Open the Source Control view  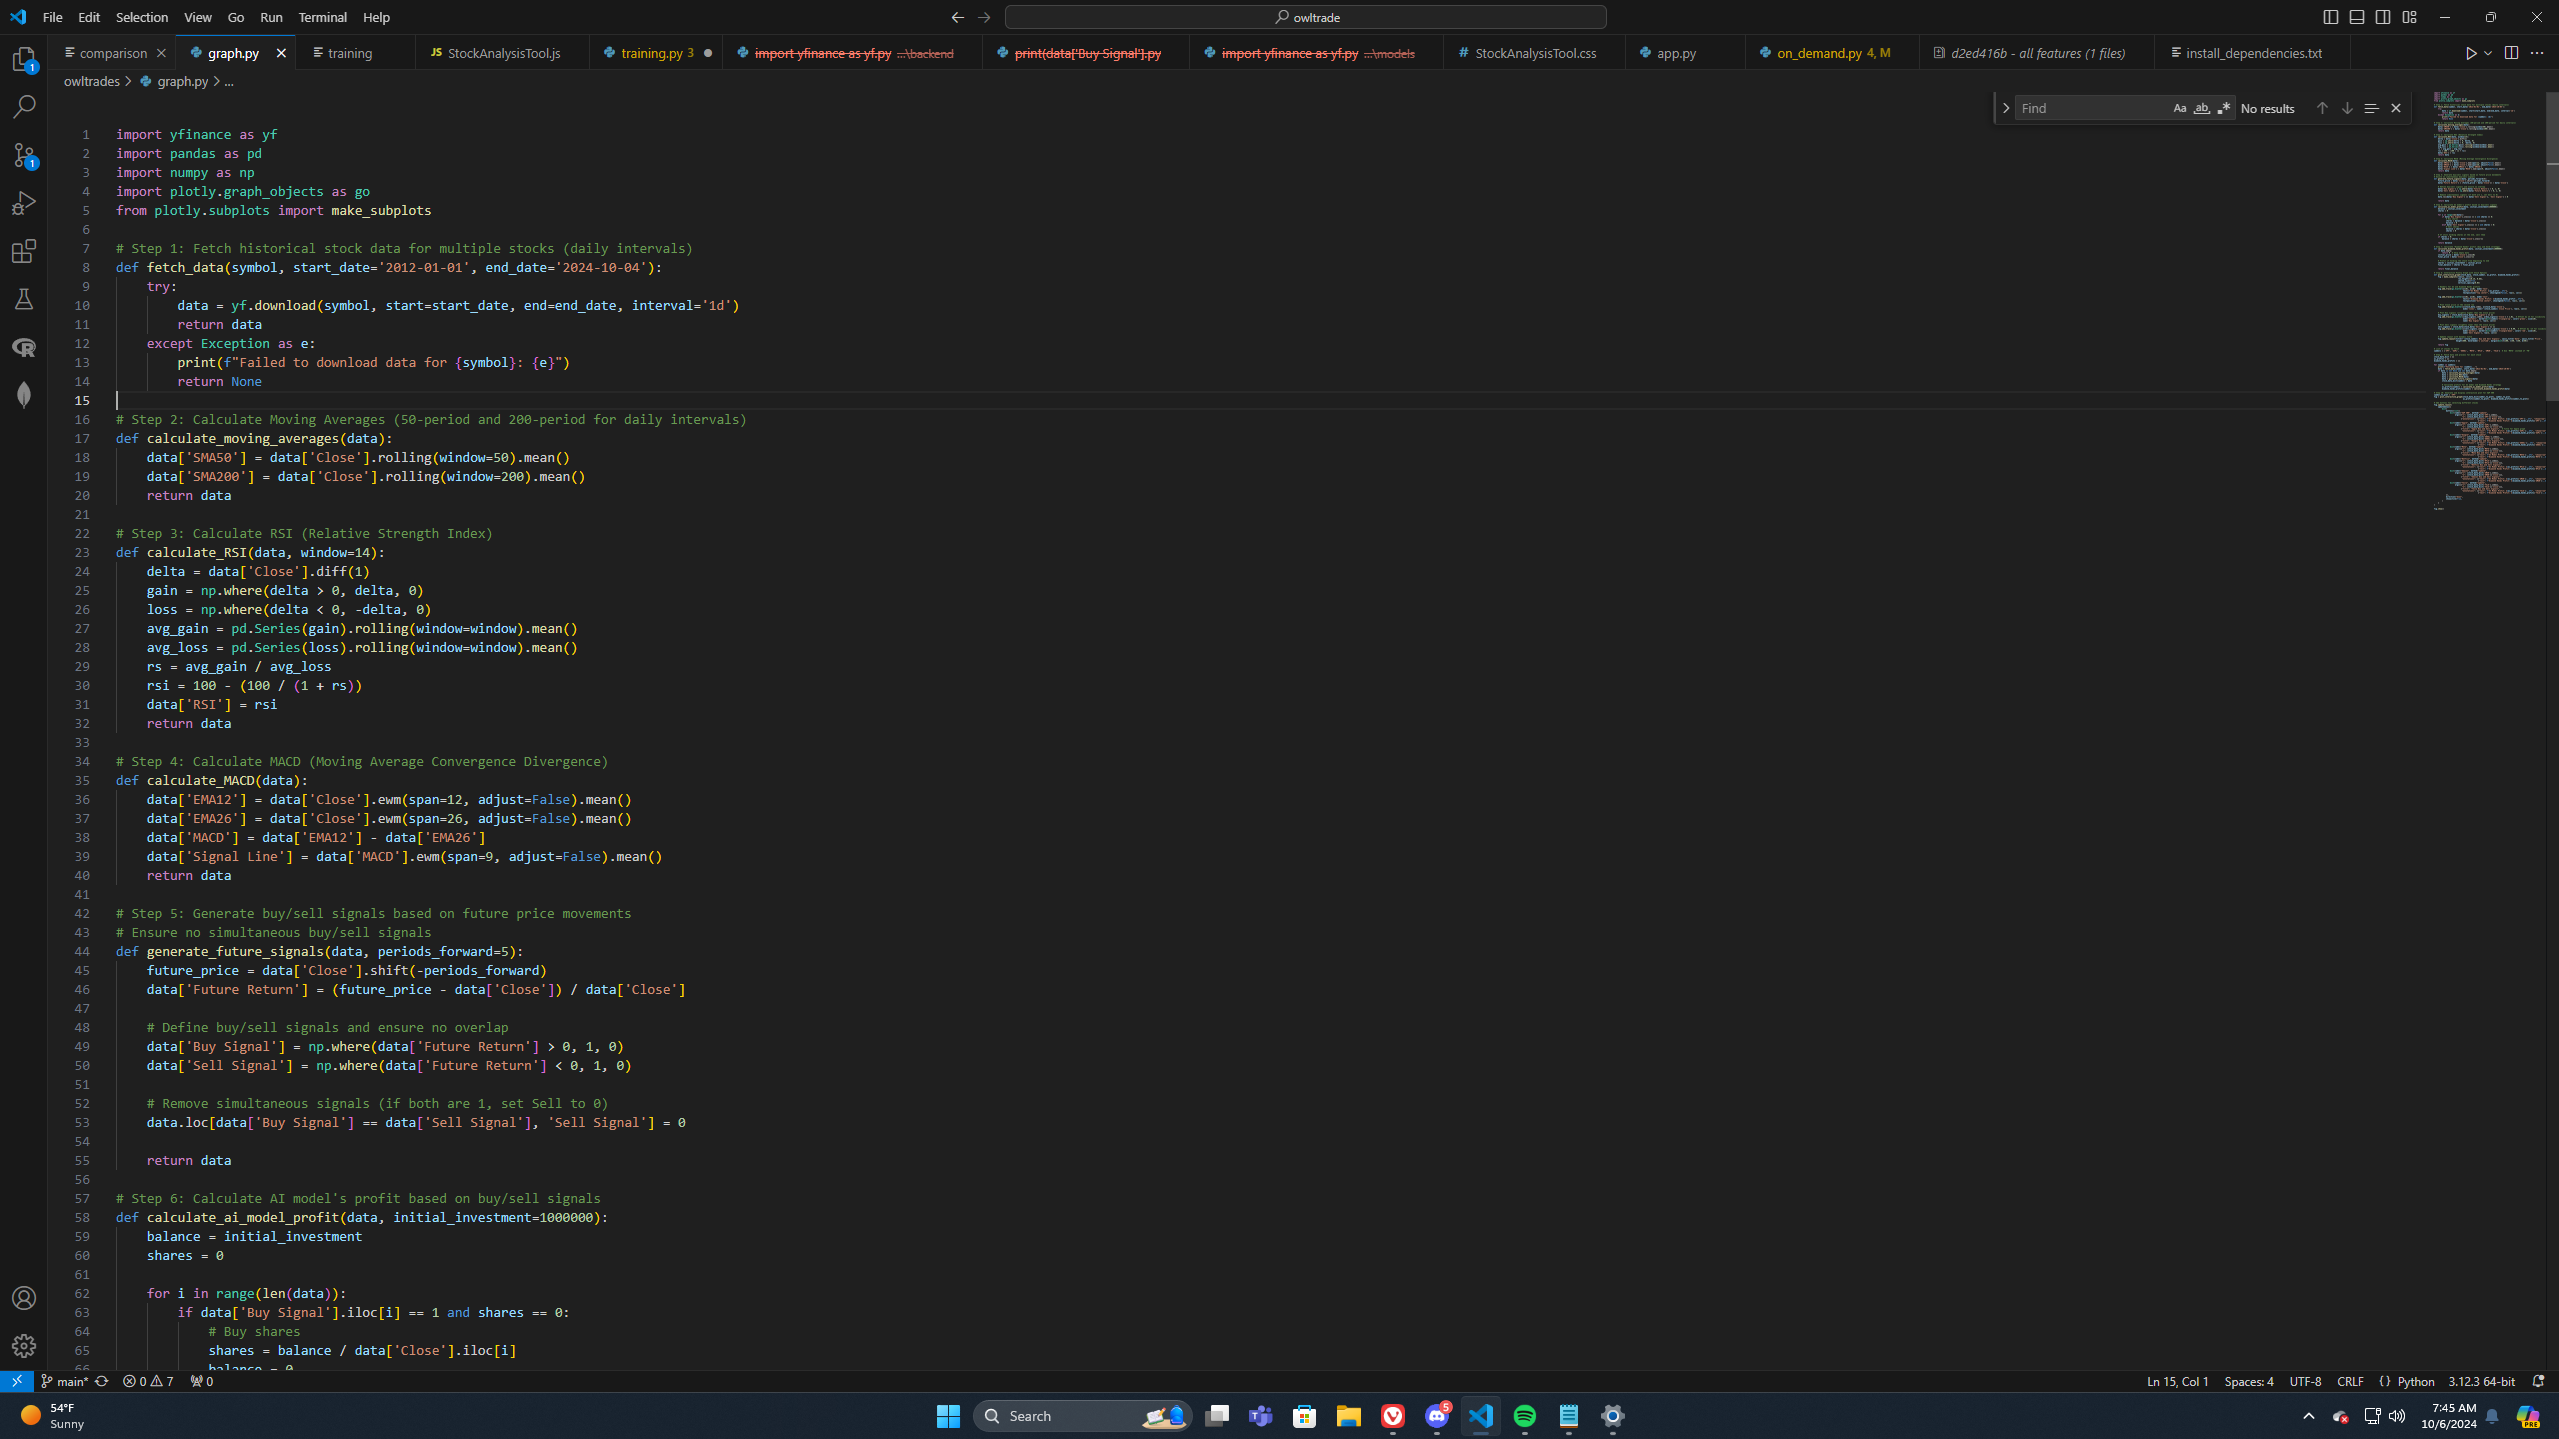point(24,155)
